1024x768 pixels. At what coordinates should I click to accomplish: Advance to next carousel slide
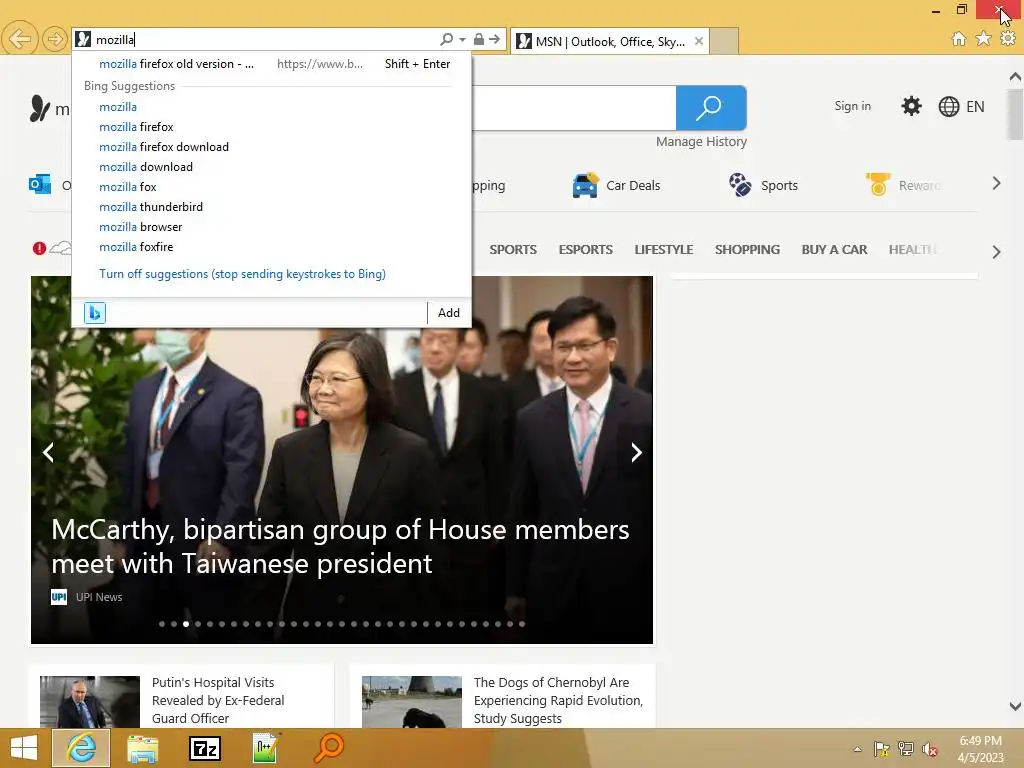click(636, 453)
